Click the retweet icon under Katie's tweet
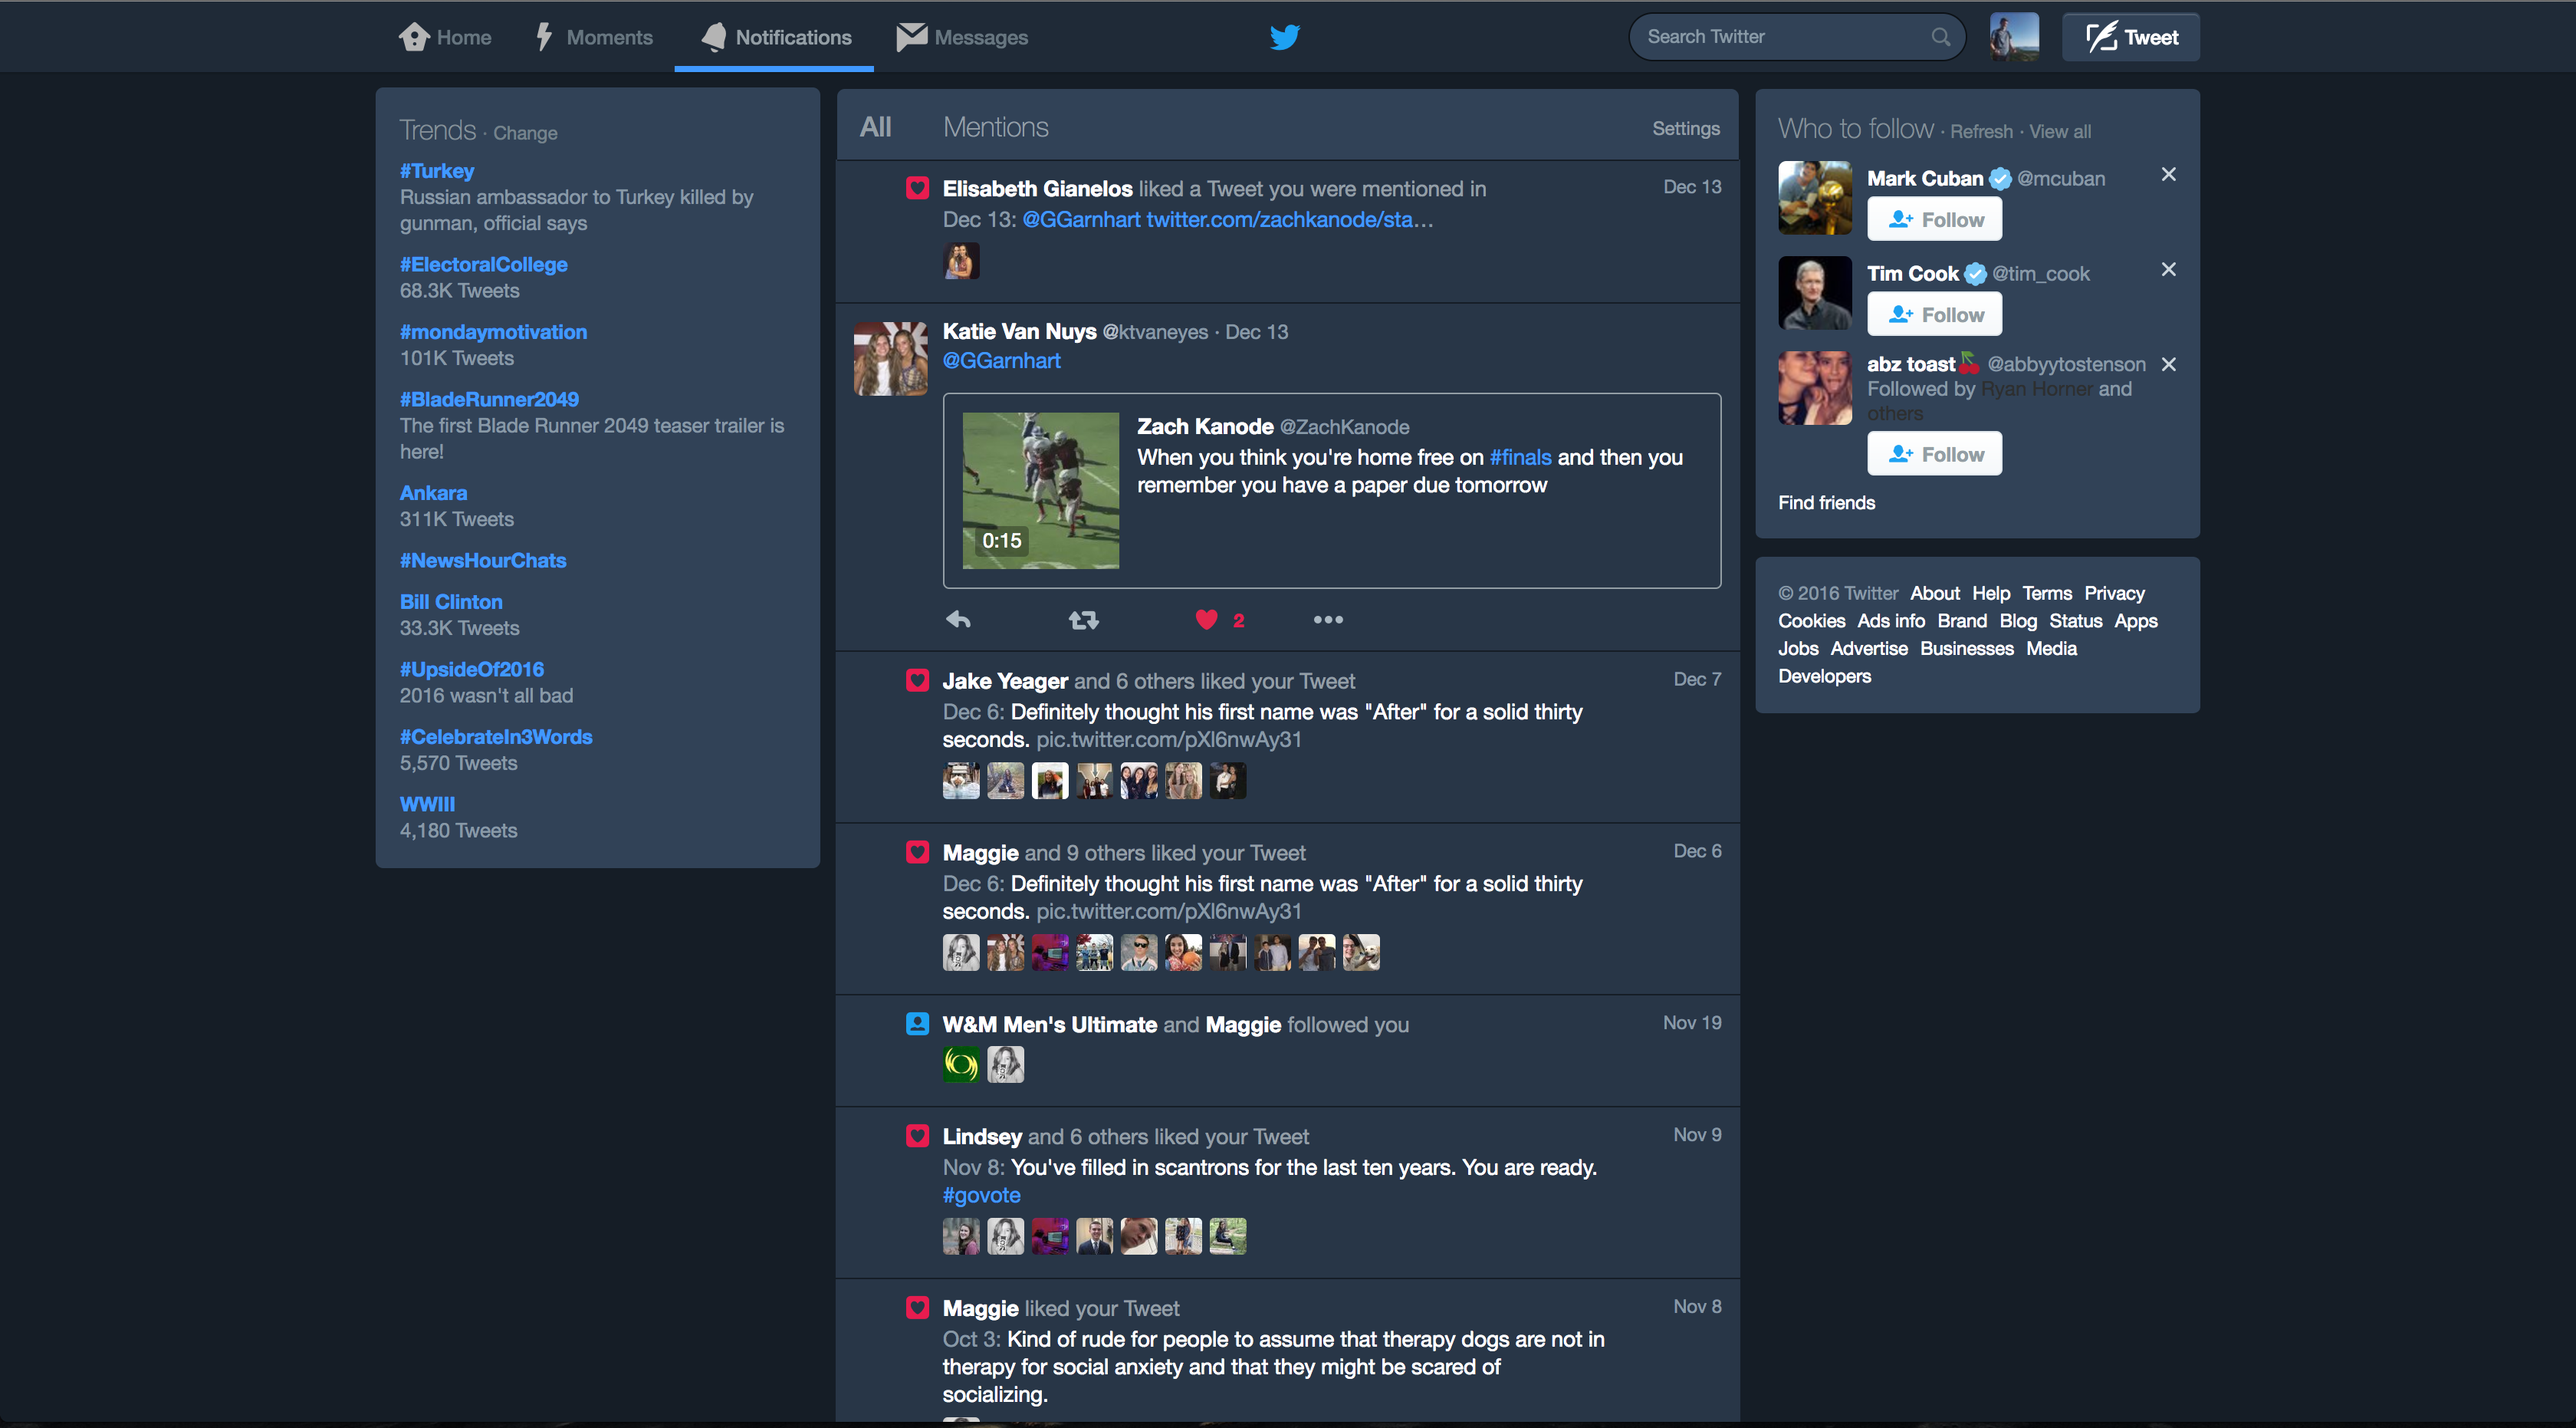 click(x=1083, y=620)
